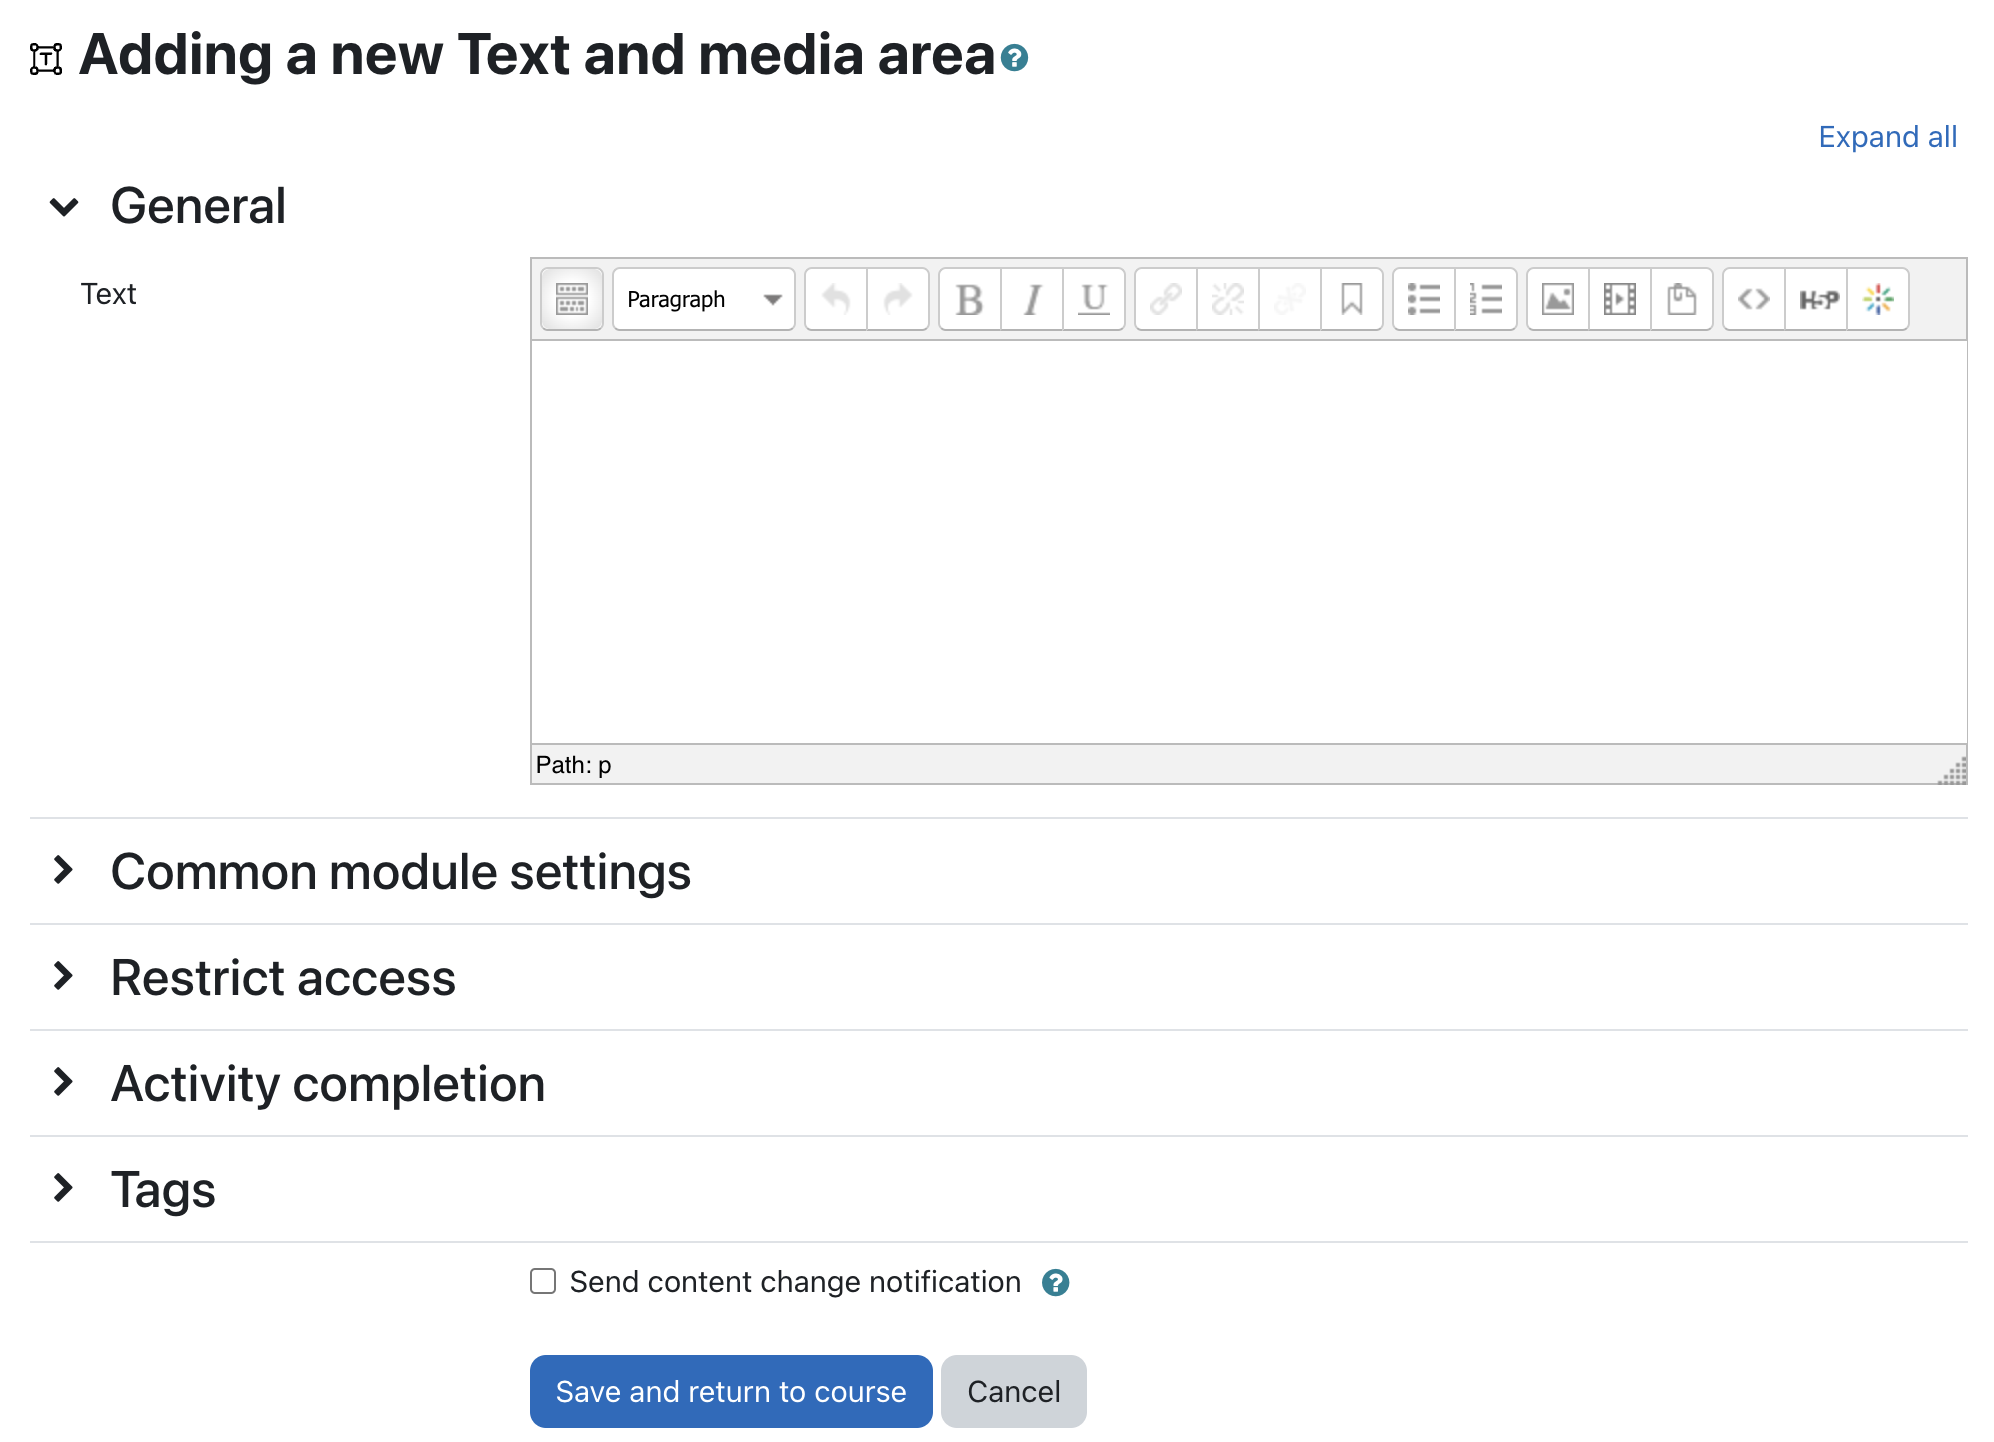Click the underline formatting button
Image resolution: width=1994 pixels, height=1442 pixels.
click(x=1094, y=299)
